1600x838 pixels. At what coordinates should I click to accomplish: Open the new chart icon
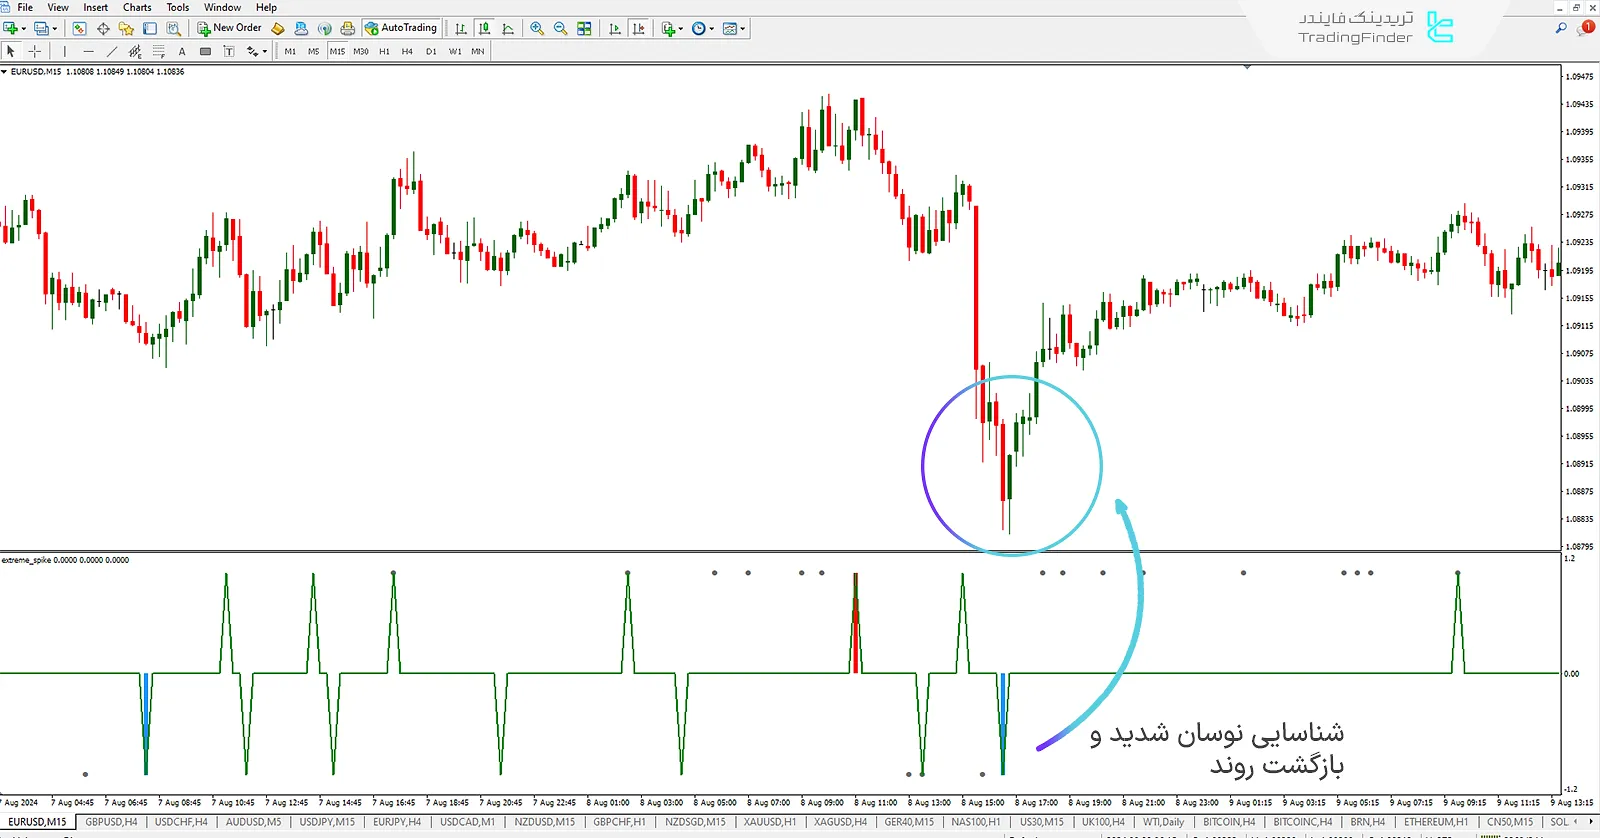click(9, 29)
